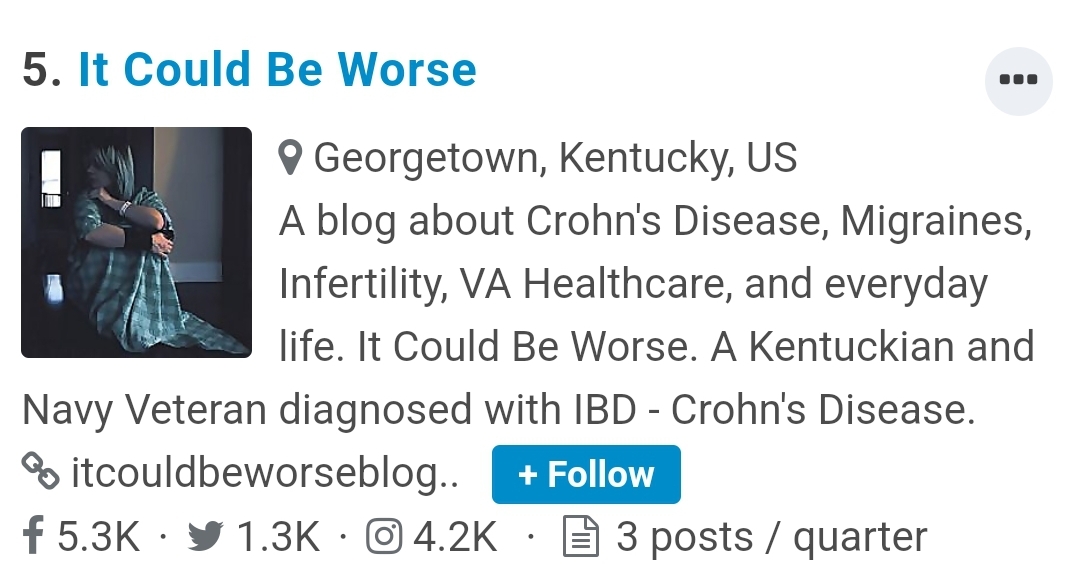The height and width of the screenshot is (573, 1080).
Task: Click the Twitter bird icon
Action: (205, 537)
